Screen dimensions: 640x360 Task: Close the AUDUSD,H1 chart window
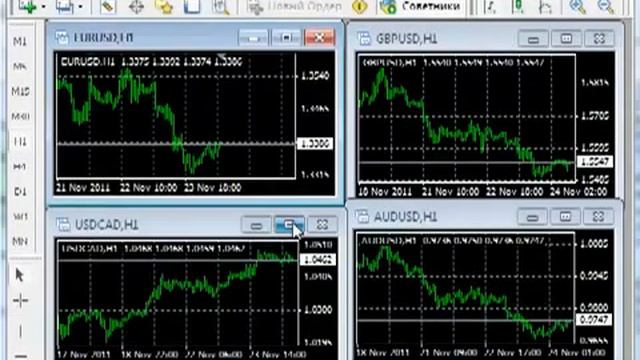(x=598, y=216)
